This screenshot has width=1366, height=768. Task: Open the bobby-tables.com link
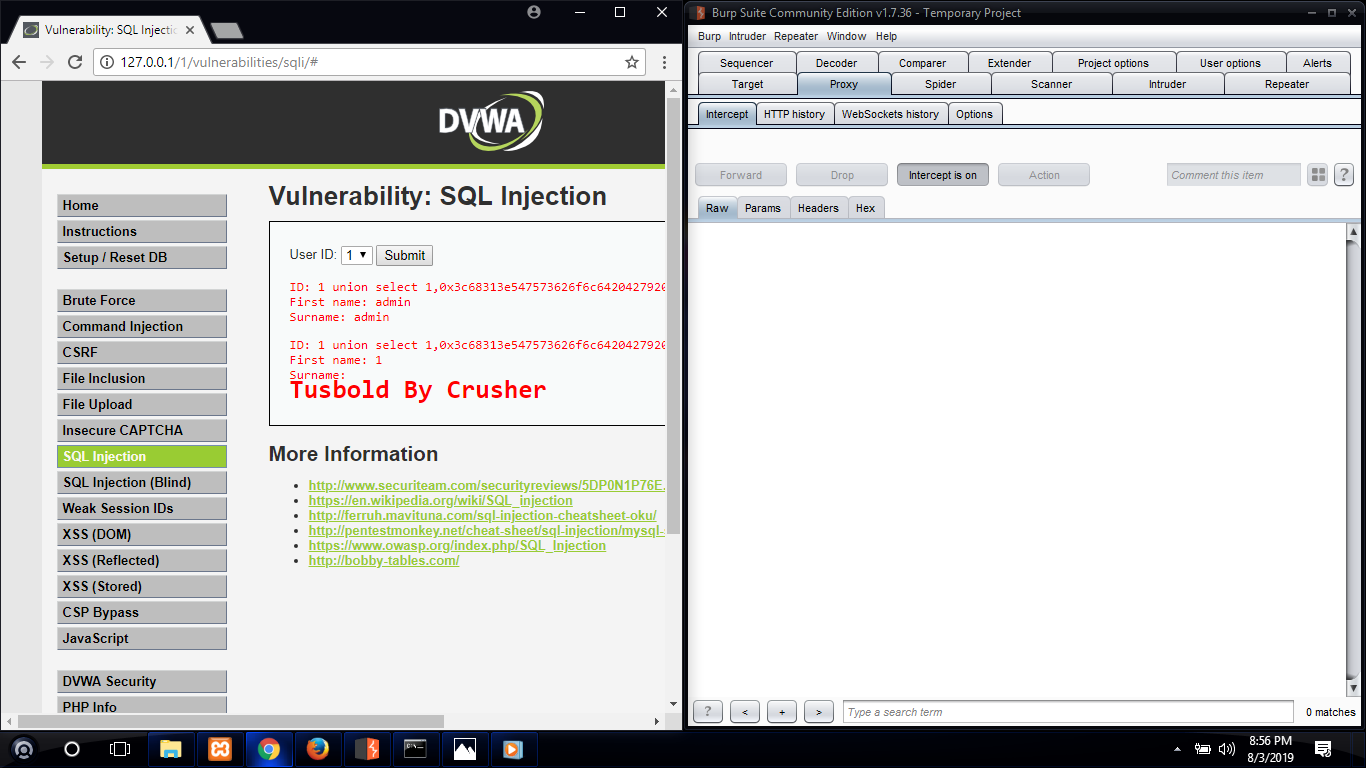(384, 560)
